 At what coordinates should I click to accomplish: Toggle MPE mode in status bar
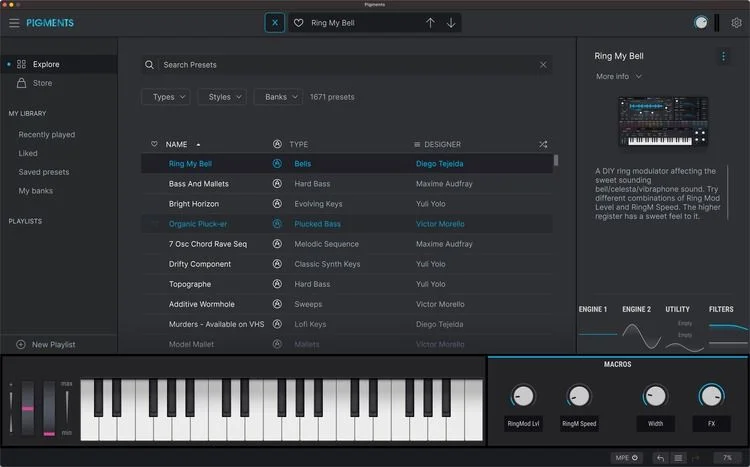click(x=627, y=458)
